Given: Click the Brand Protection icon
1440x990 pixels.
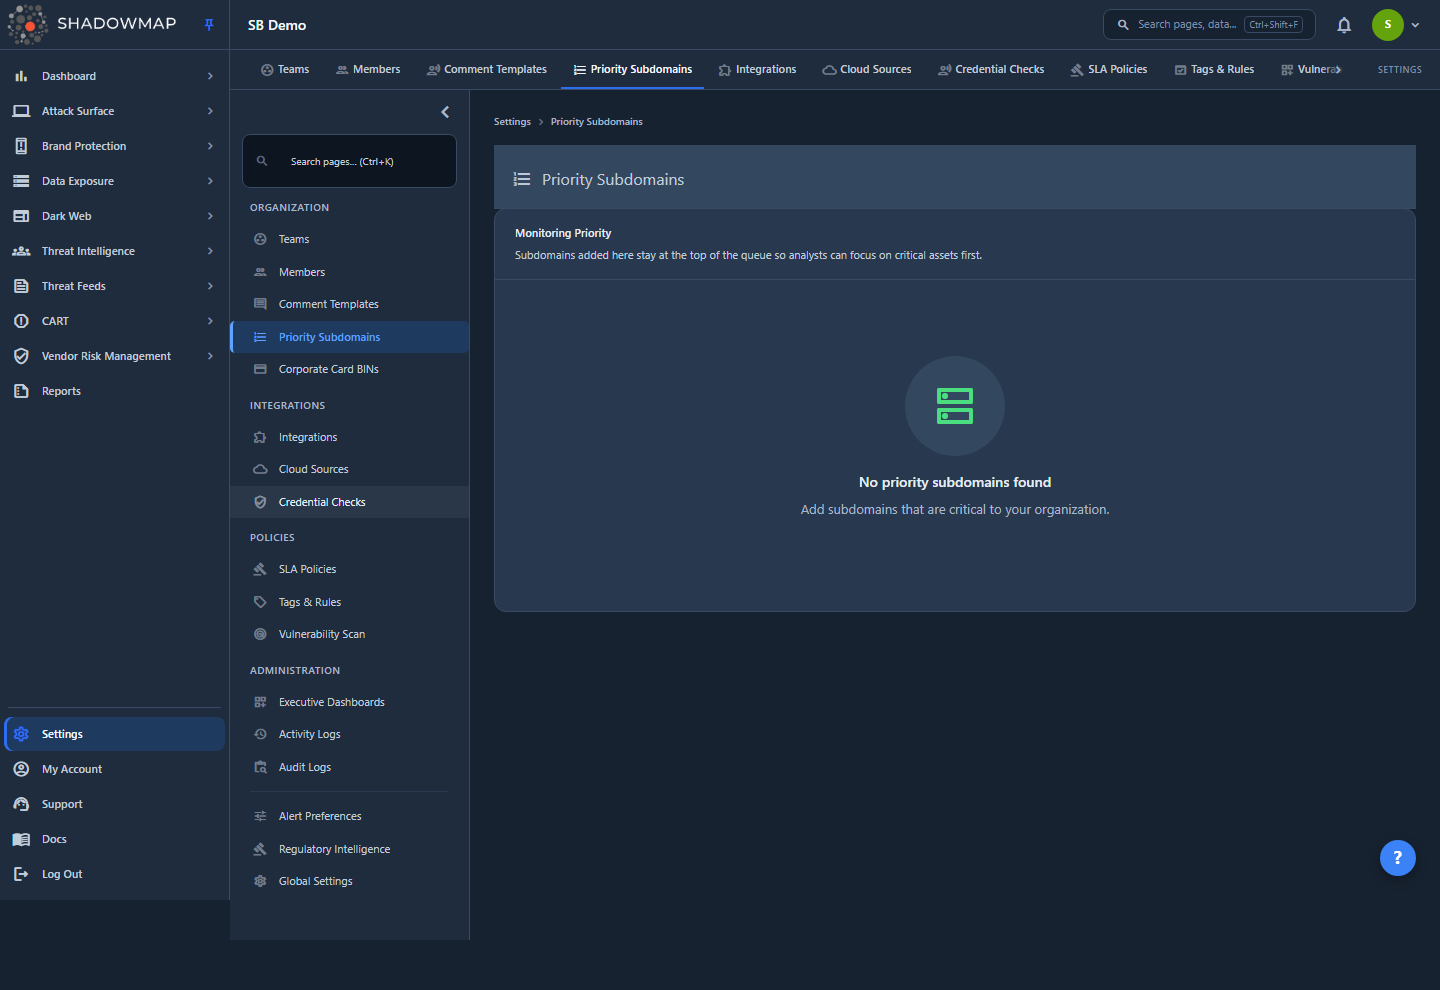Looking at the screenshot, I should pyautogui.click(x=21, y=146).
